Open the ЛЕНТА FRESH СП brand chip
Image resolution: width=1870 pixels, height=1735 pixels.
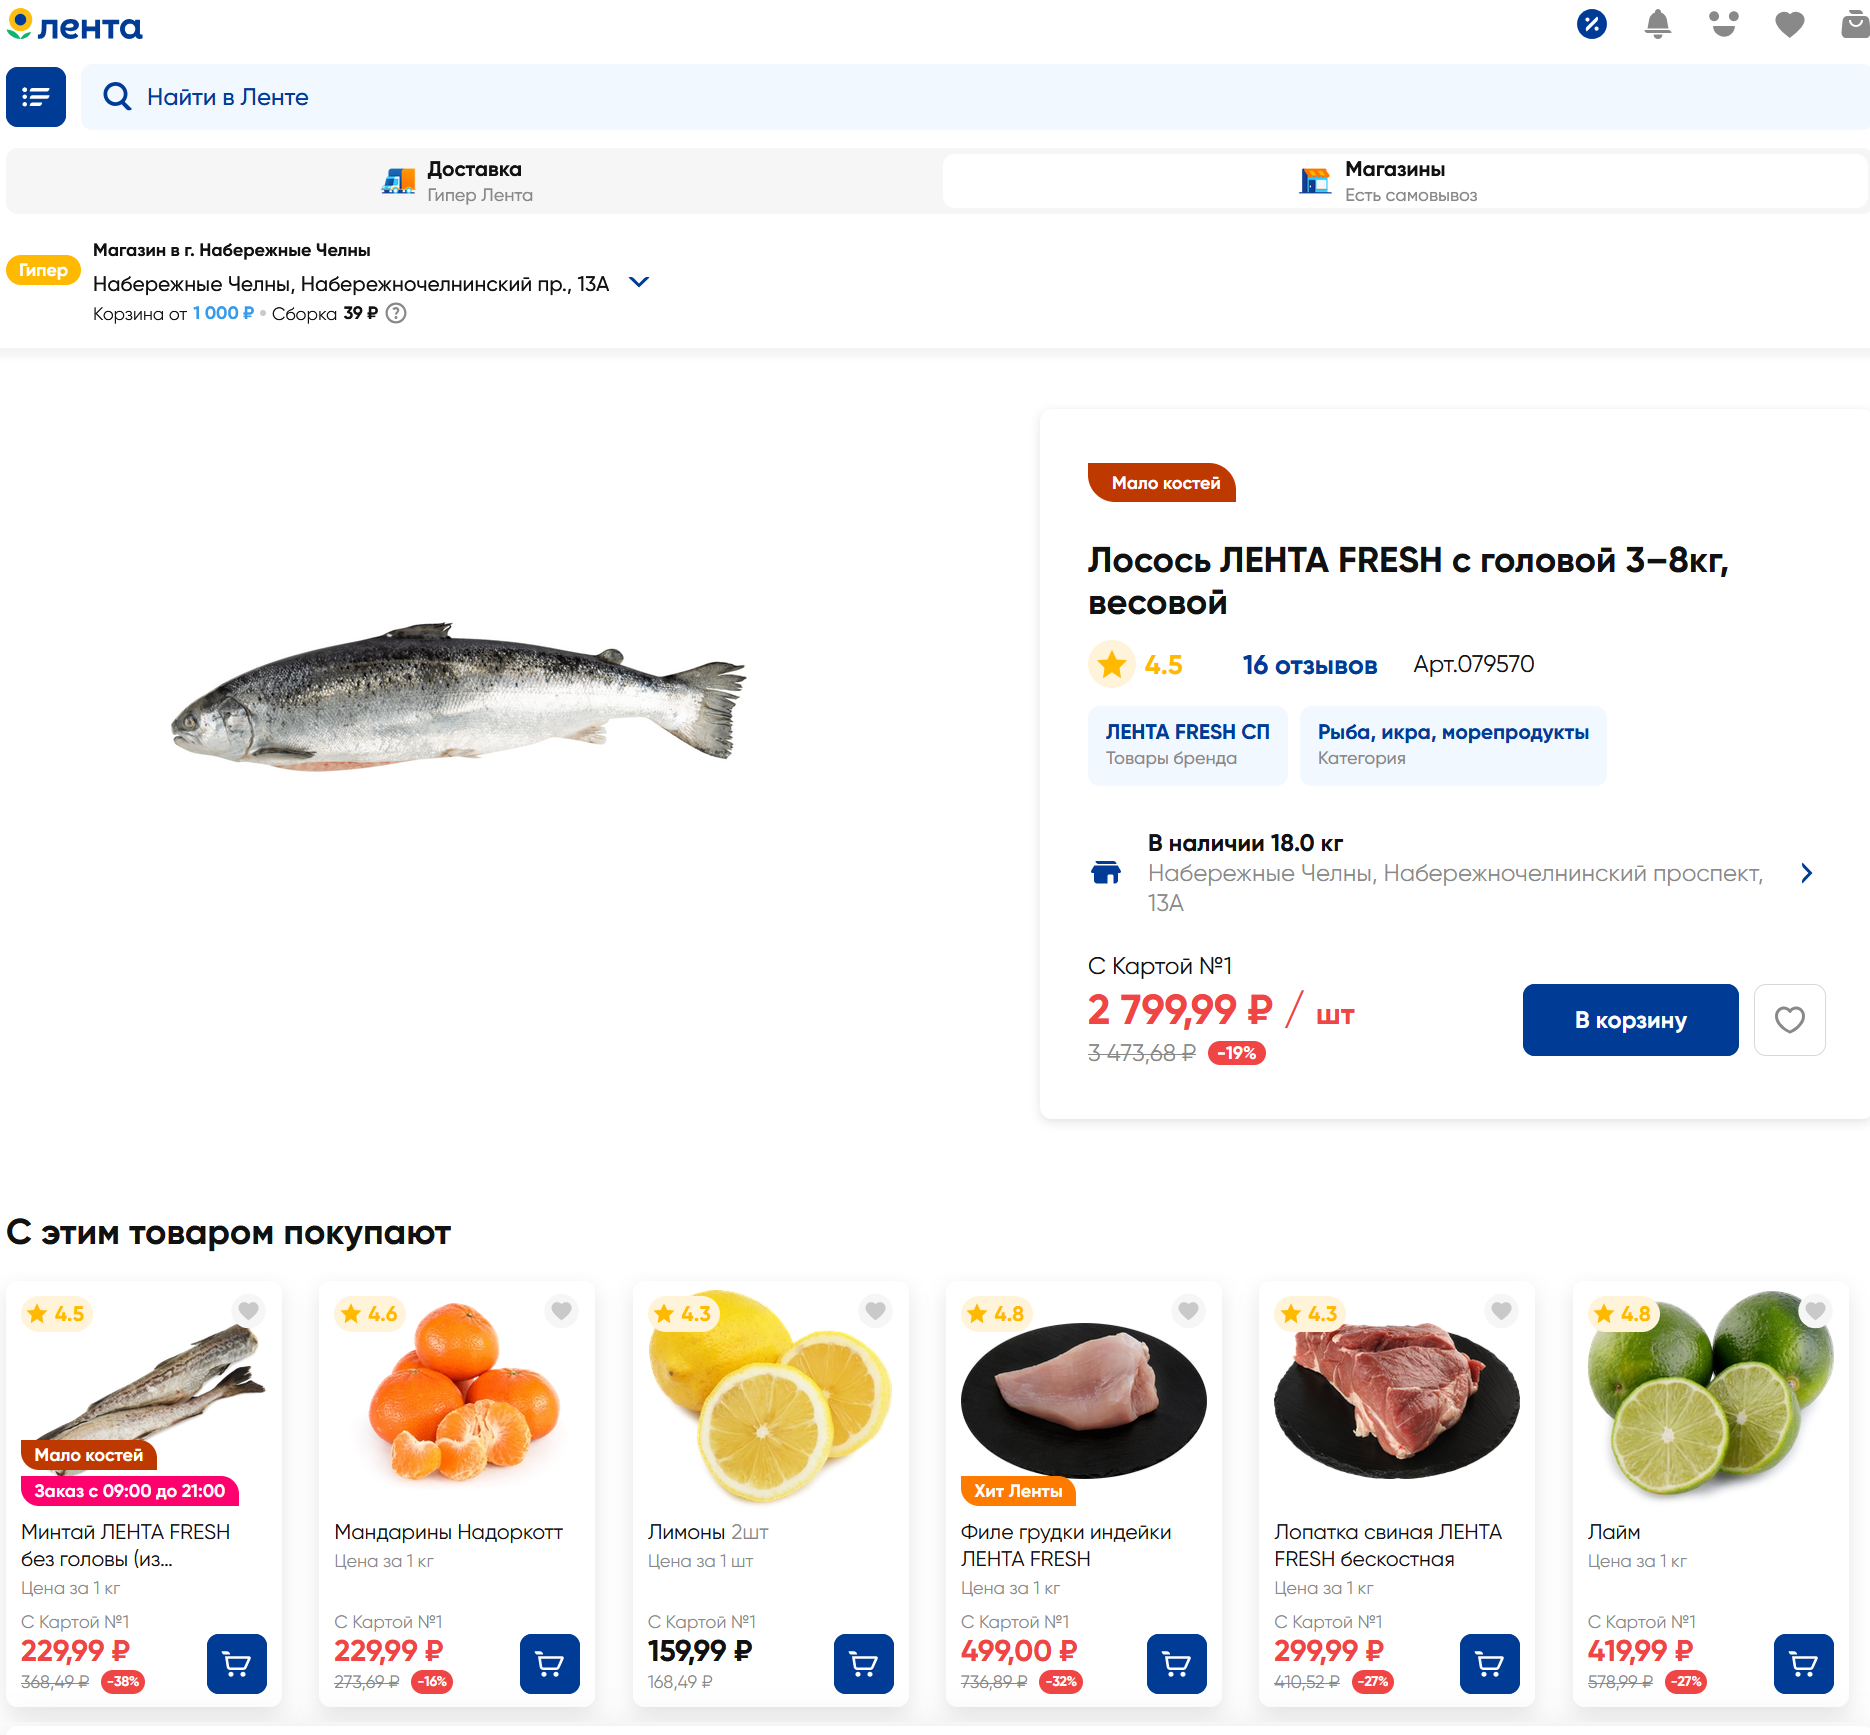tap(1187, 745)
